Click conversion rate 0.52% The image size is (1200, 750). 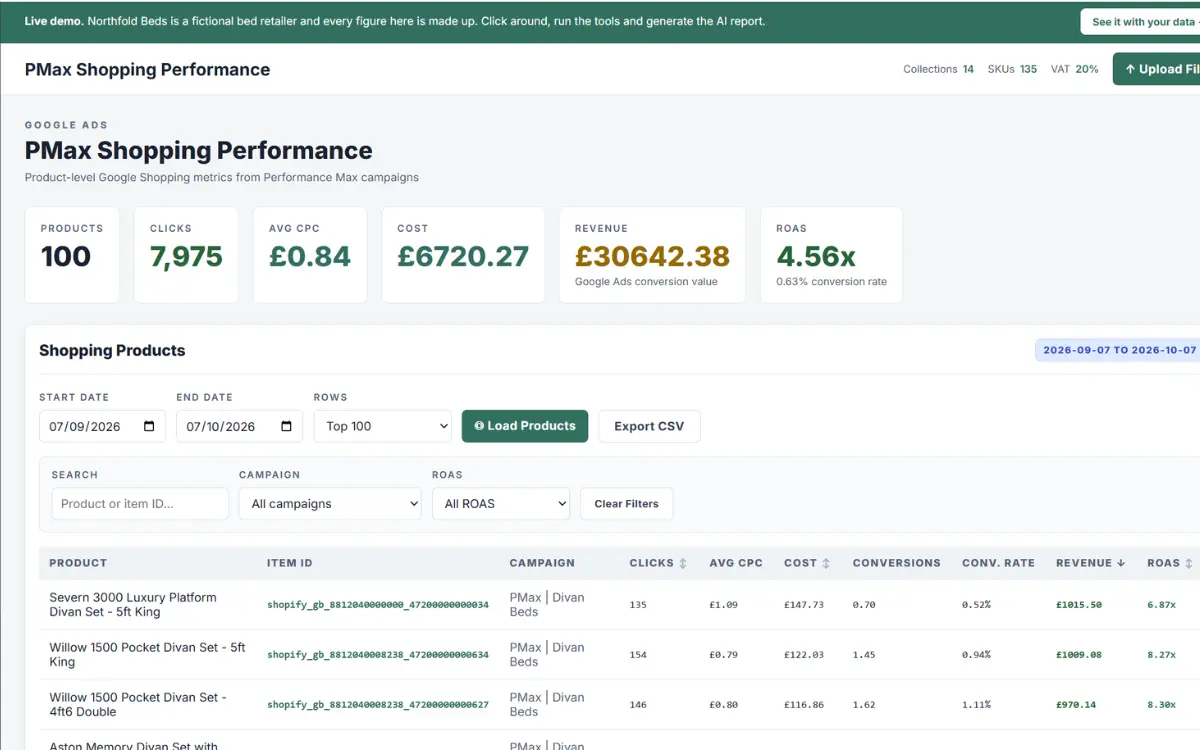(976, 605)
